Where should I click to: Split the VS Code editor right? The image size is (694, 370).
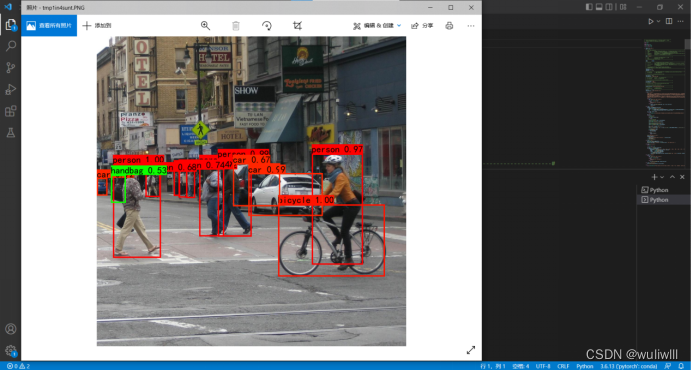(x=669, y=21)
